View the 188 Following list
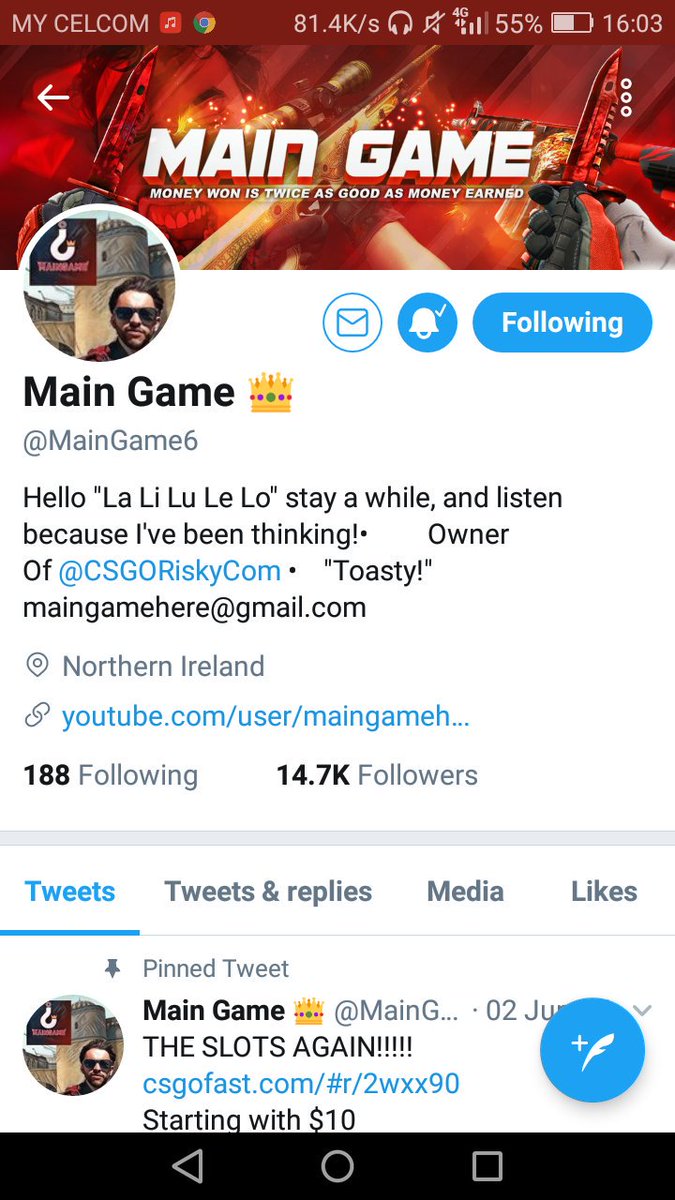The width and height of the screenshot is (675, 1200). click(110, 775)
